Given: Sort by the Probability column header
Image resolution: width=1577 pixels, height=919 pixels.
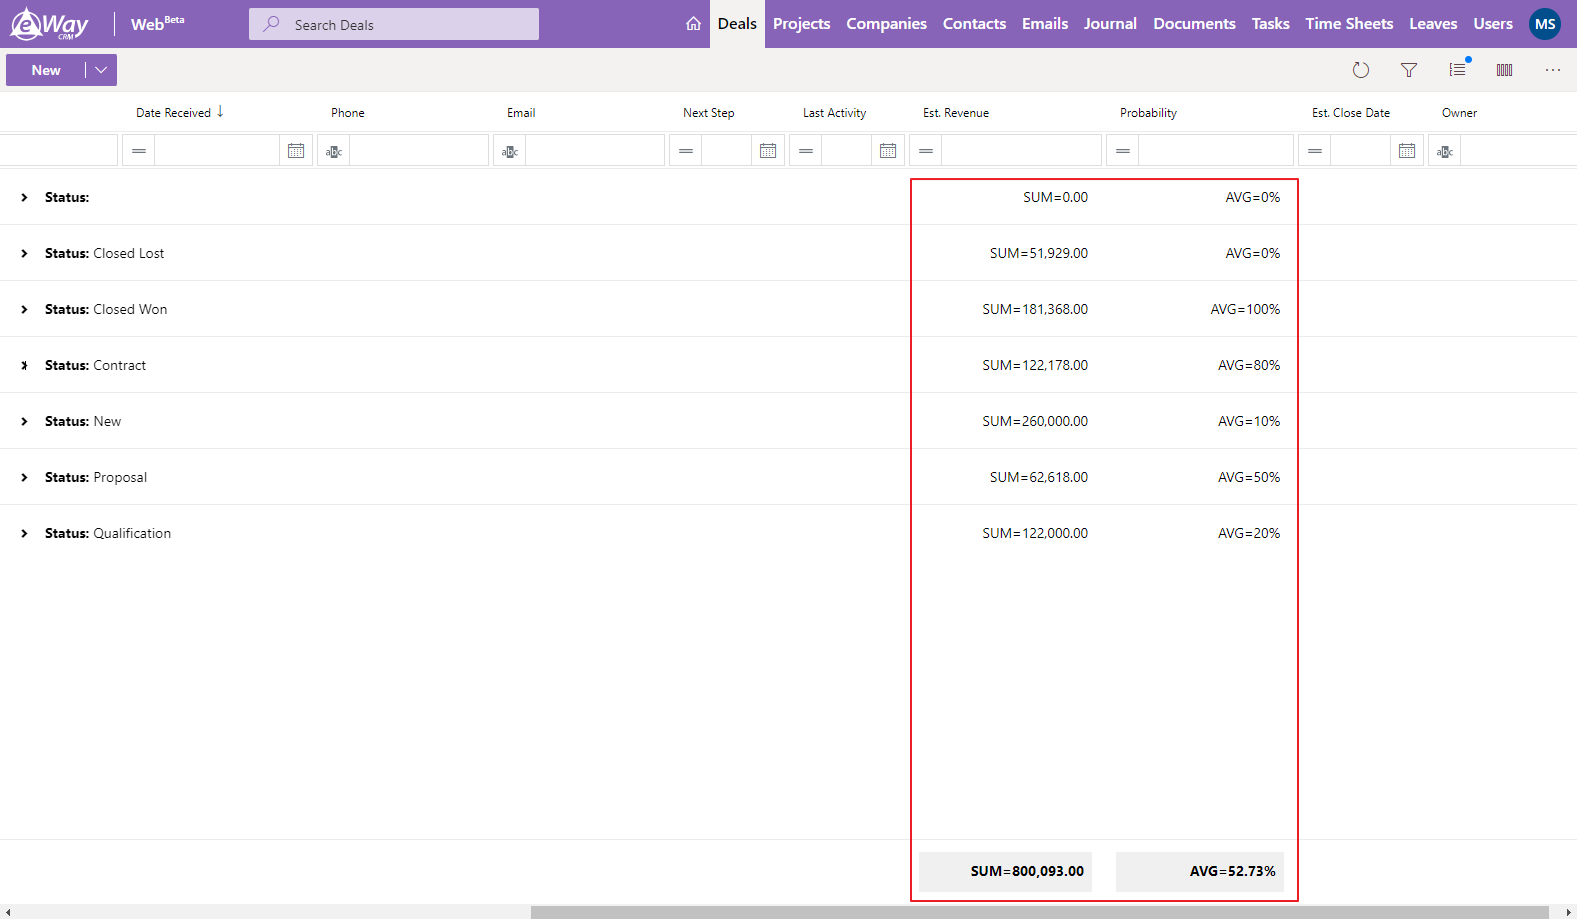Looking at the screenshot, I should pos(1148,113).
